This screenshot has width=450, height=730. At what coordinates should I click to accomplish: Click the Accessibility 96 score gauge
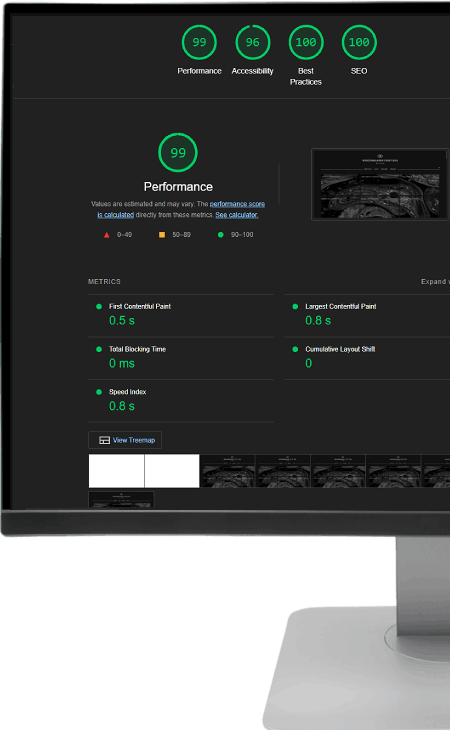[253, 42]
